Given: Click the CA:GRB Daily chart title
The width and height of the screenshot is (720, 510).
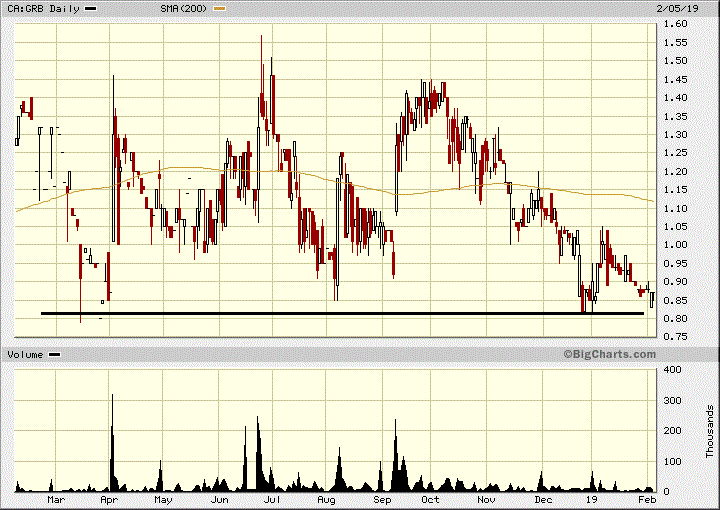Looking at the screenshot, I should click(43, 8).
